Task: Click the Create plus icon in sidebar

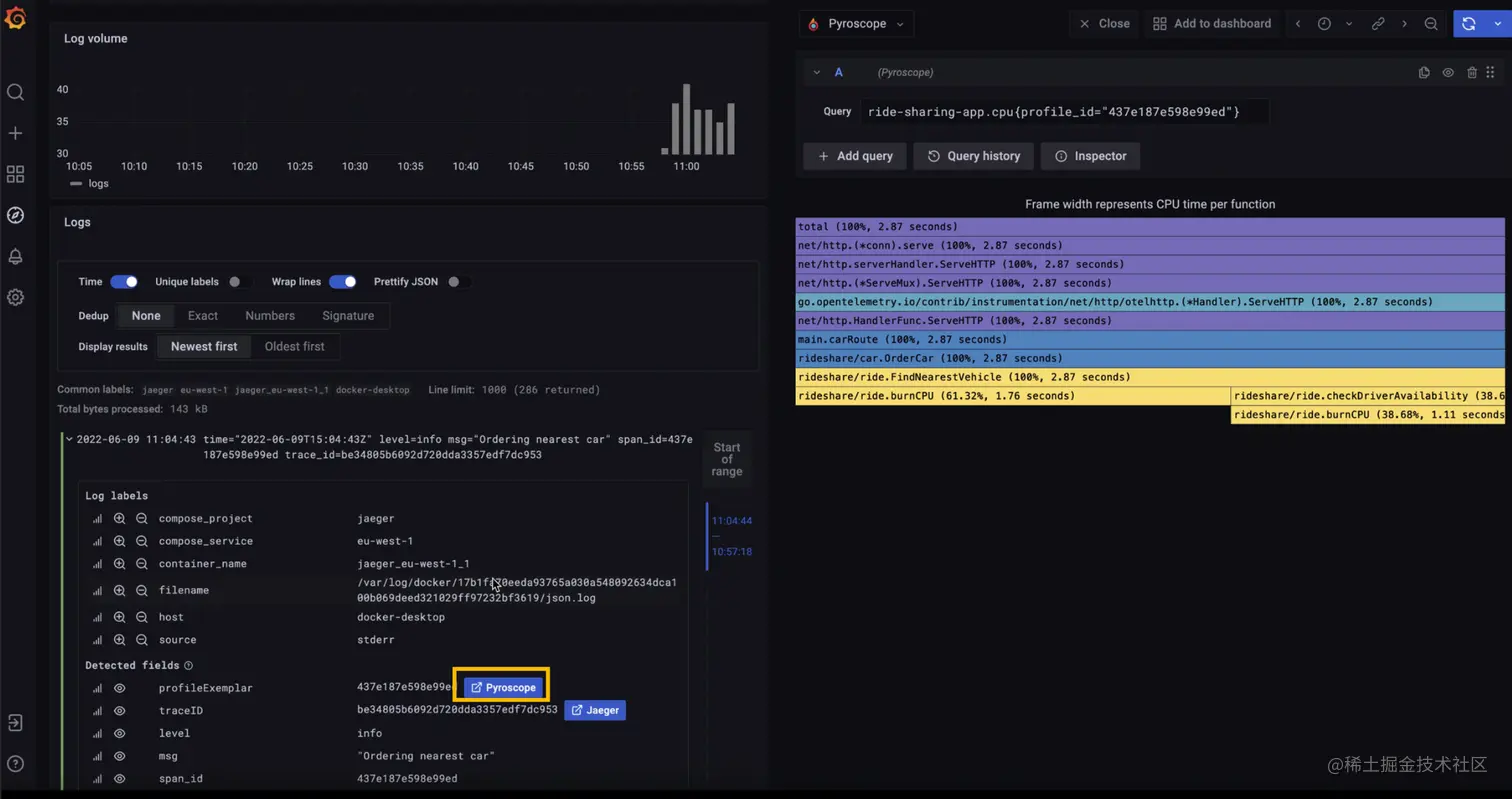Action: [x=15, y=133]
